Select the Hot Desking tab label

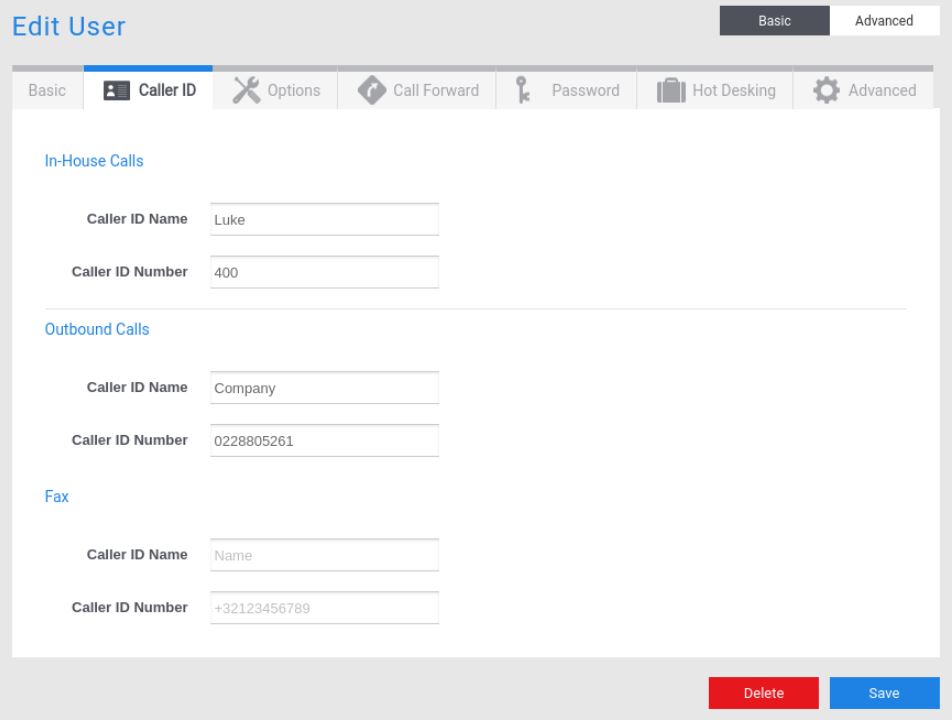pos(733,91)
